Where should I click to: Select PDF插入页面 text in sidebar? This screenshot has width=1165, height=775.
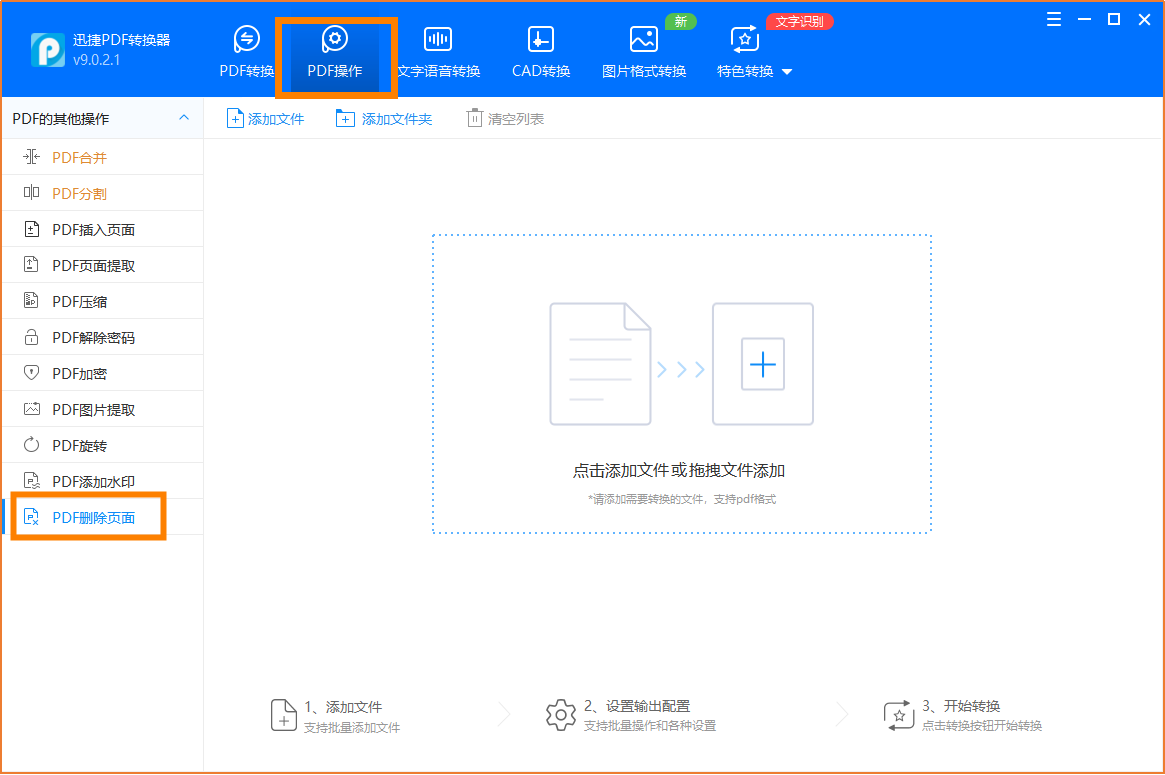94,230
